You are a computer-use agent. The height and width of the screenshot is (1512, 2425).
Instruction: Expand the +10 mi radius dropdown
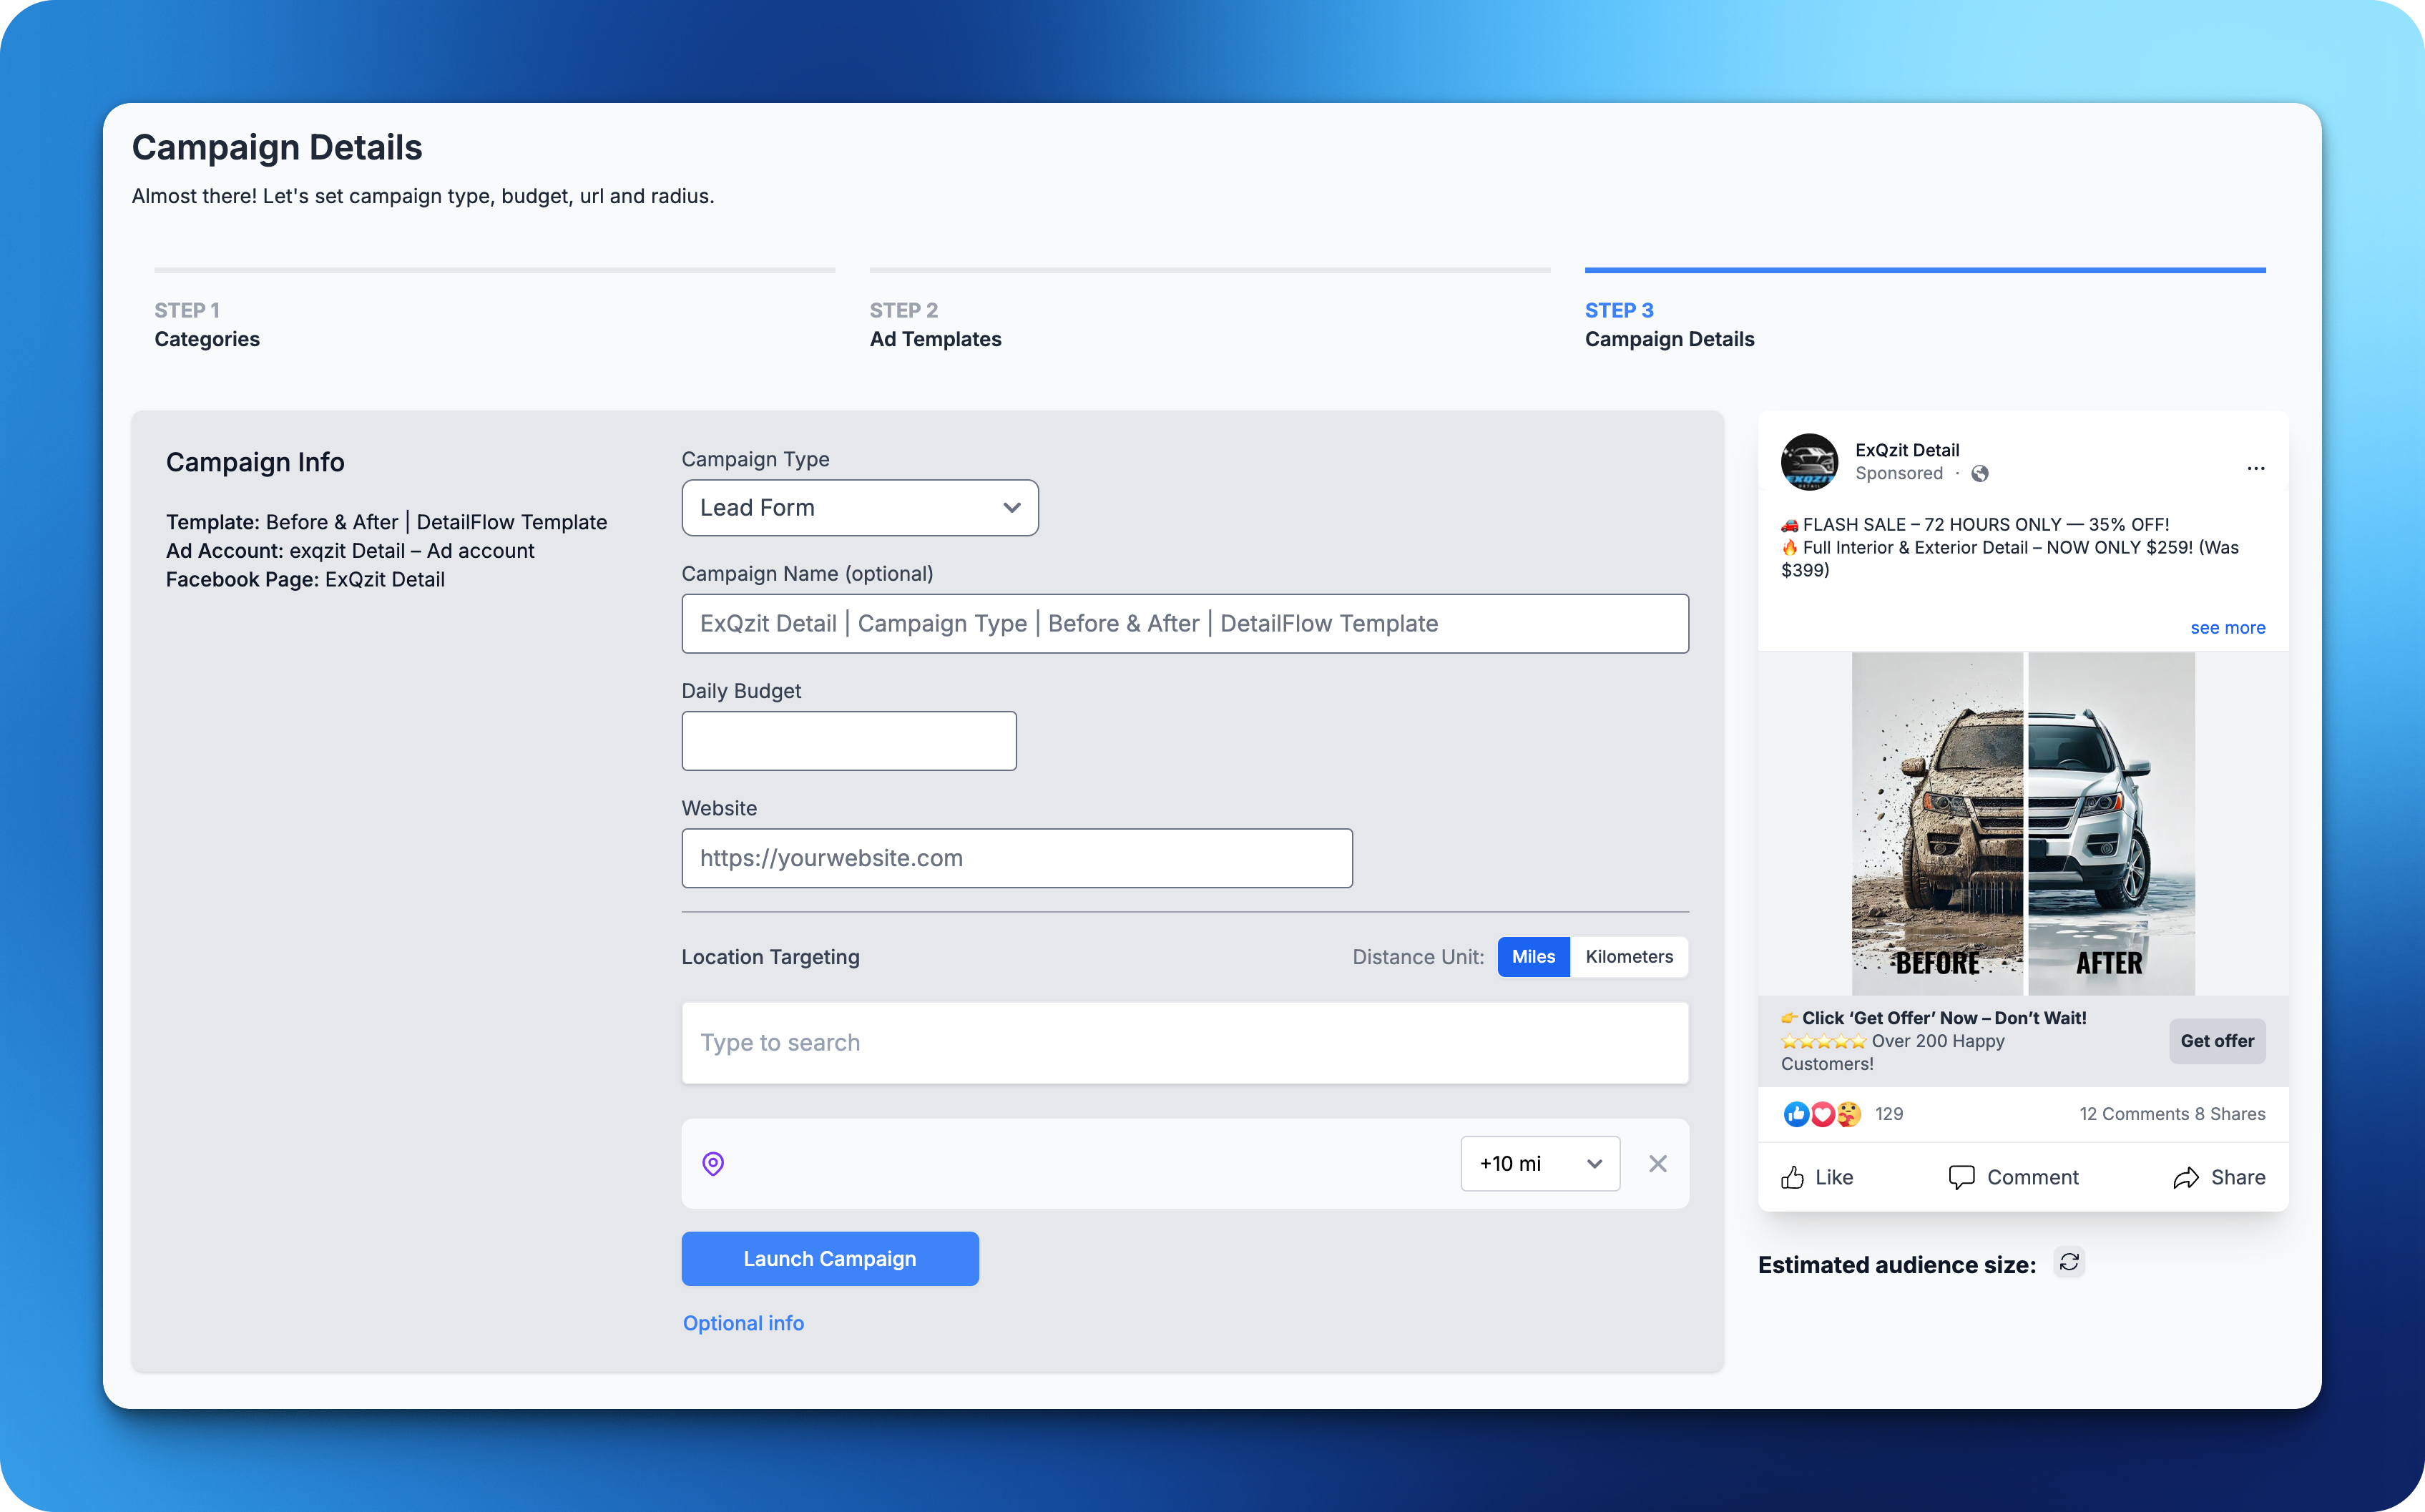point(1540,1163)
